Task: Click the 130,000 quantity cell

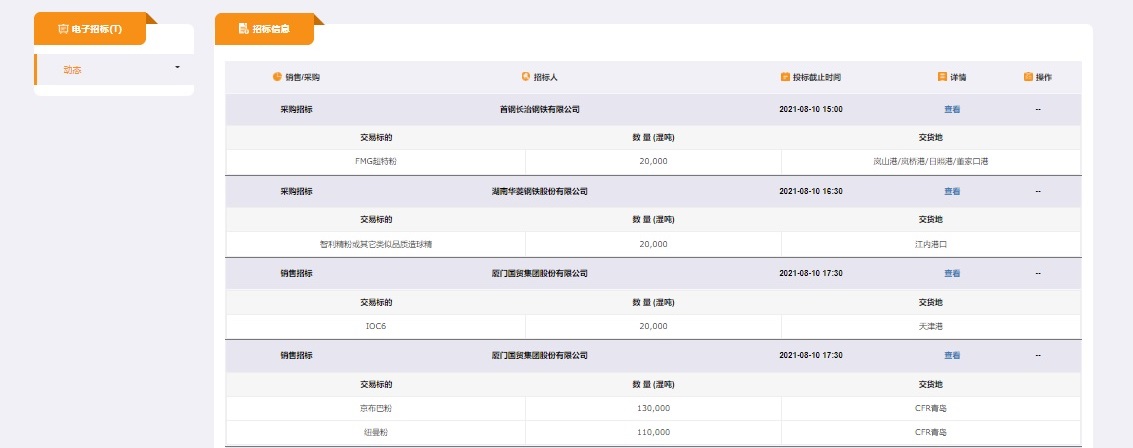Action: click(x=653, y=408)
